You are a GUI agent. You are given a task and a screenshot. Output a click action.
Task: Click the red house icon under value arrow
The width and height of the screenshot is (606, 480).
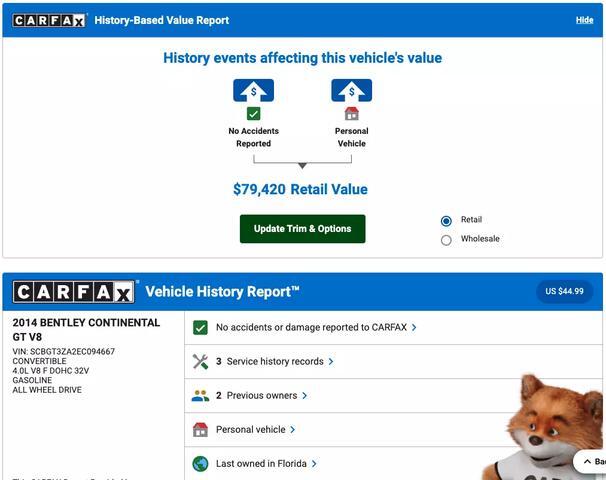click(352, 114)
